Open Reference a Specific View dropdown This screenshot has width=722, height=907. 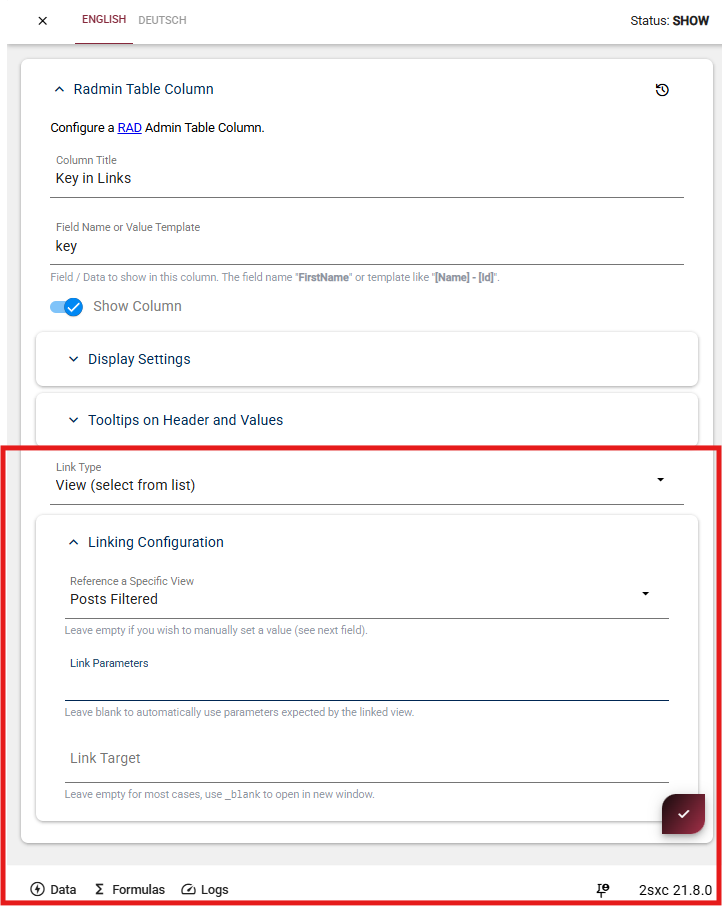pos(367,595)
